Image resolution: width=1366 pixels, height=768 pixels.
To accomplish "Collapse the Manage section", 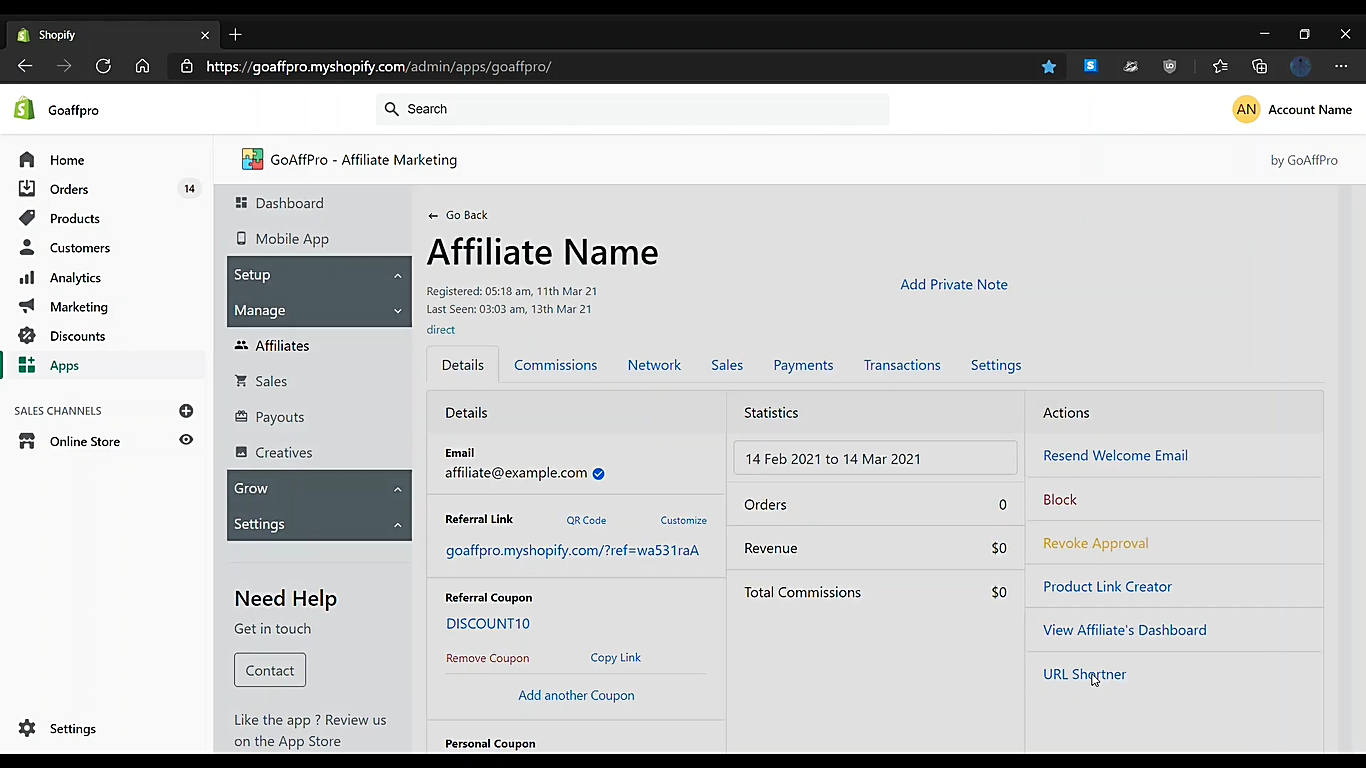I will tap(319, 311).
